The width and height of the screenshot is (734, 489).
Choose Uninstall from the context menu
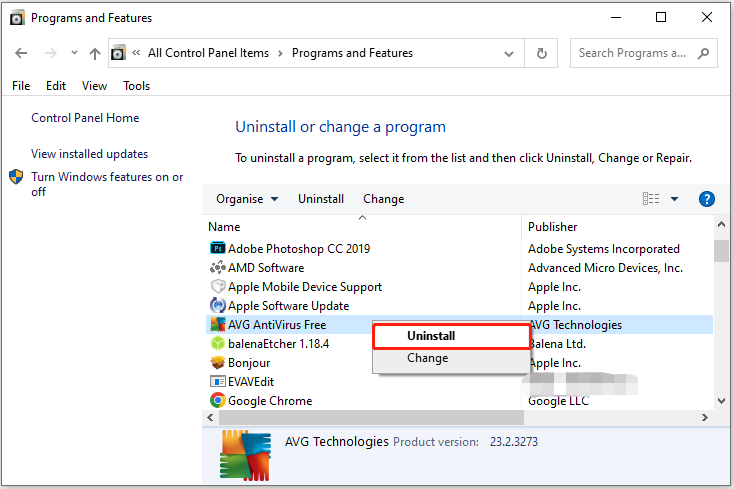(x=452, y=336)
